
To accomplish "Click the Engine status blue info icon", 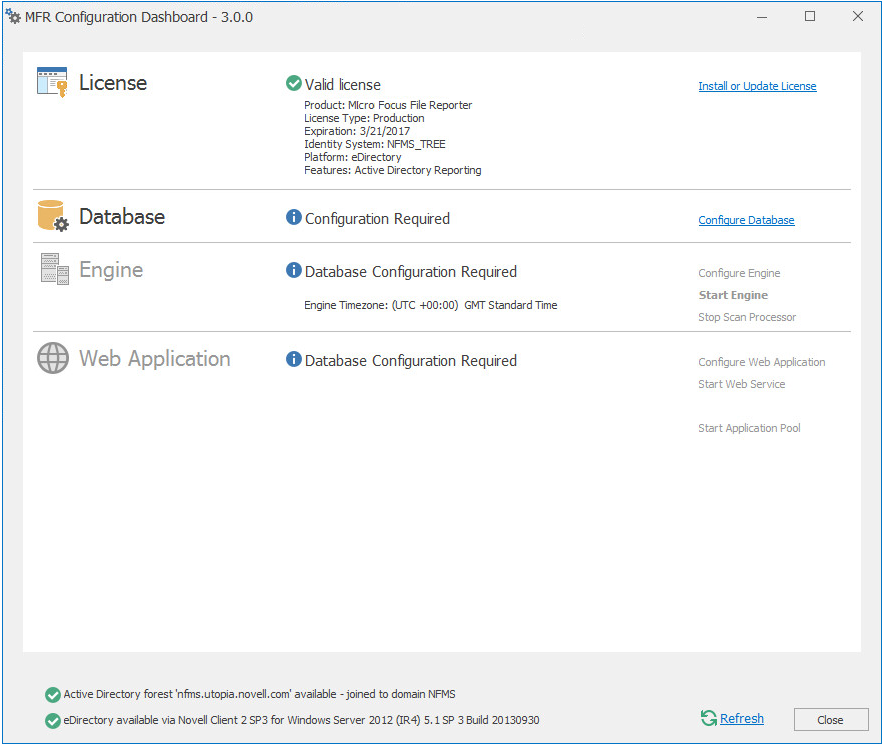I will (x=293, y=271).
